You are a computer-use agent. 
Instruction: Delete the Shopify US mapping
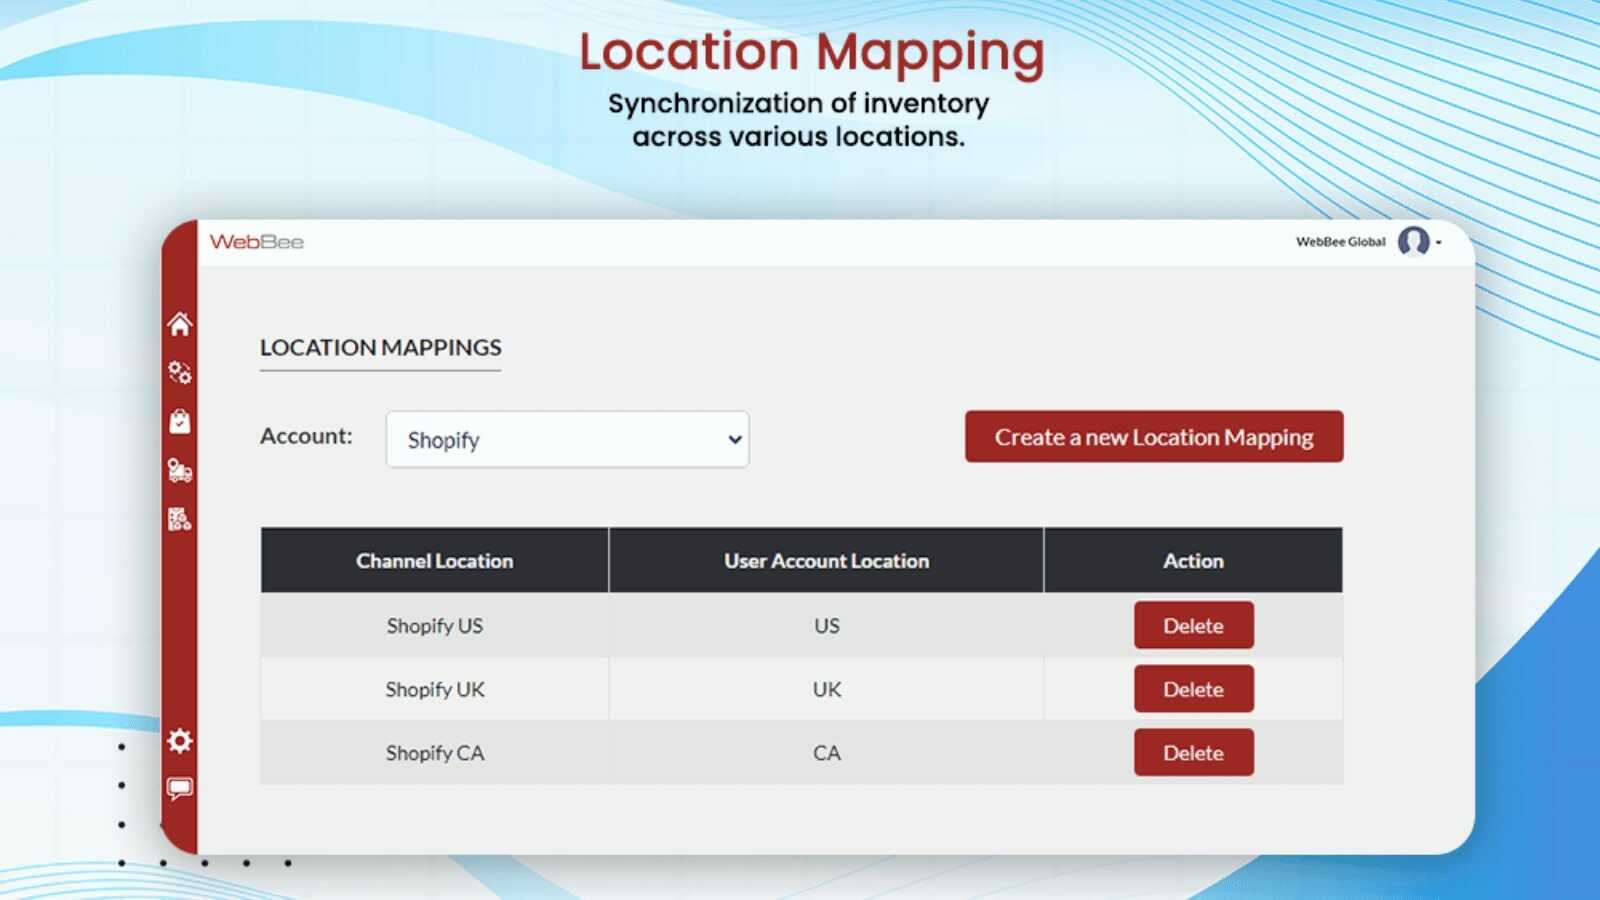click(x=1193, y=625)
